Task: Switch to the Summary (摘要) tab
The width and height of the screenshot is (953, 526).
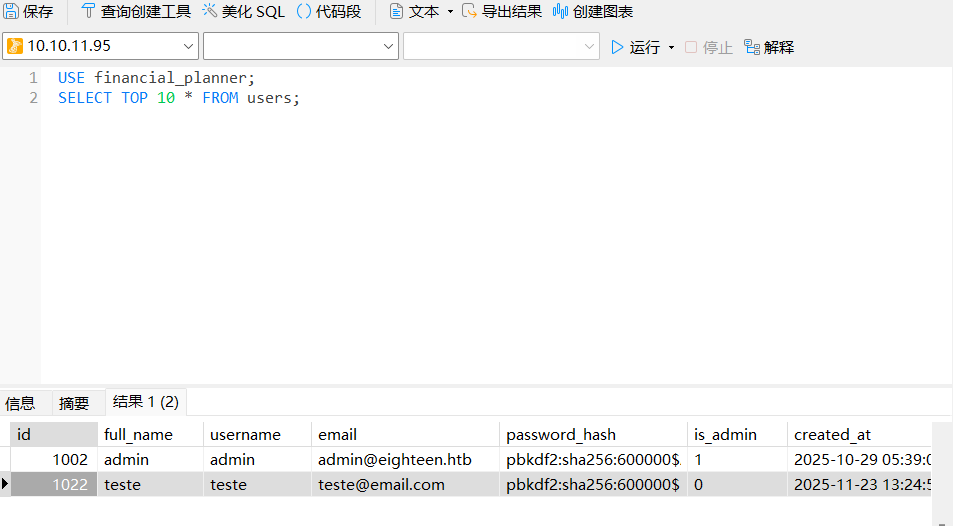Action: pyautogui.click(x=74, y=403)
